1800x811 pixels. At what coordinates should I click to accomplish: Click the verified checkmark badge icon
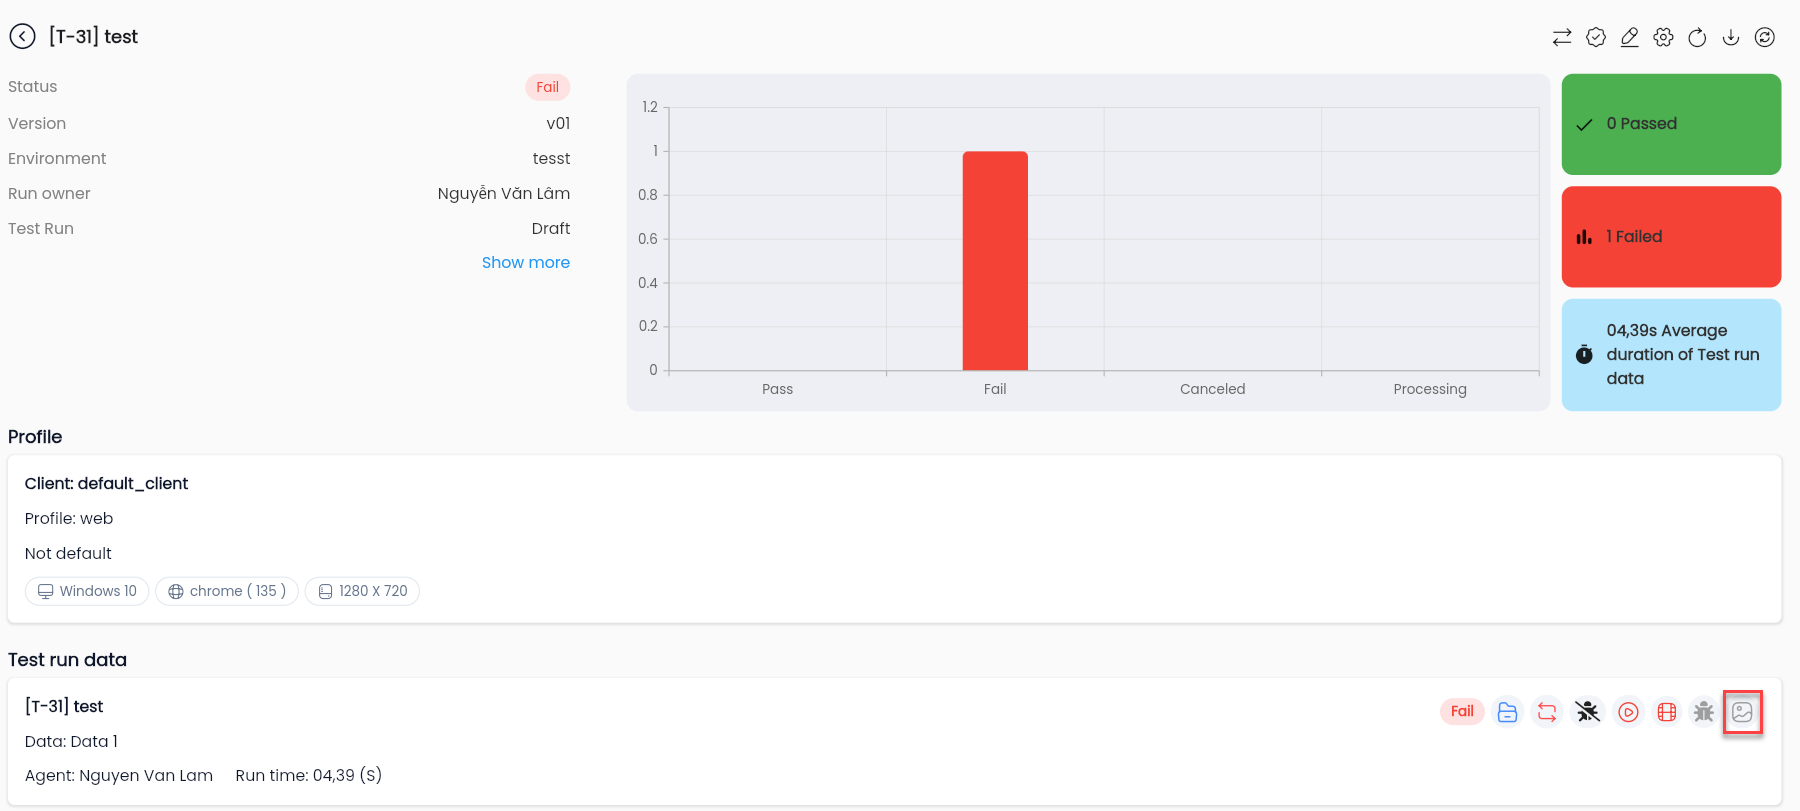pyautogui.click(x=1596, y=37)
